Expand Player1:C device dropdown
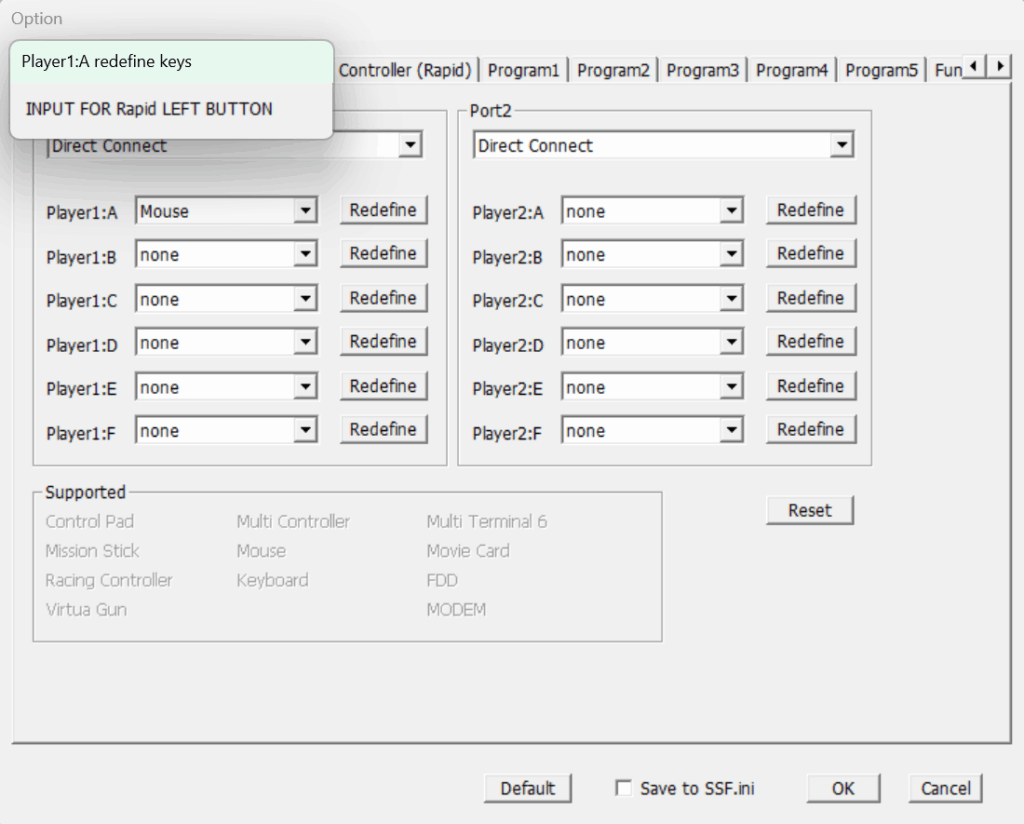The width and height of the screenshot is (1024, 824). pos(306,299)
